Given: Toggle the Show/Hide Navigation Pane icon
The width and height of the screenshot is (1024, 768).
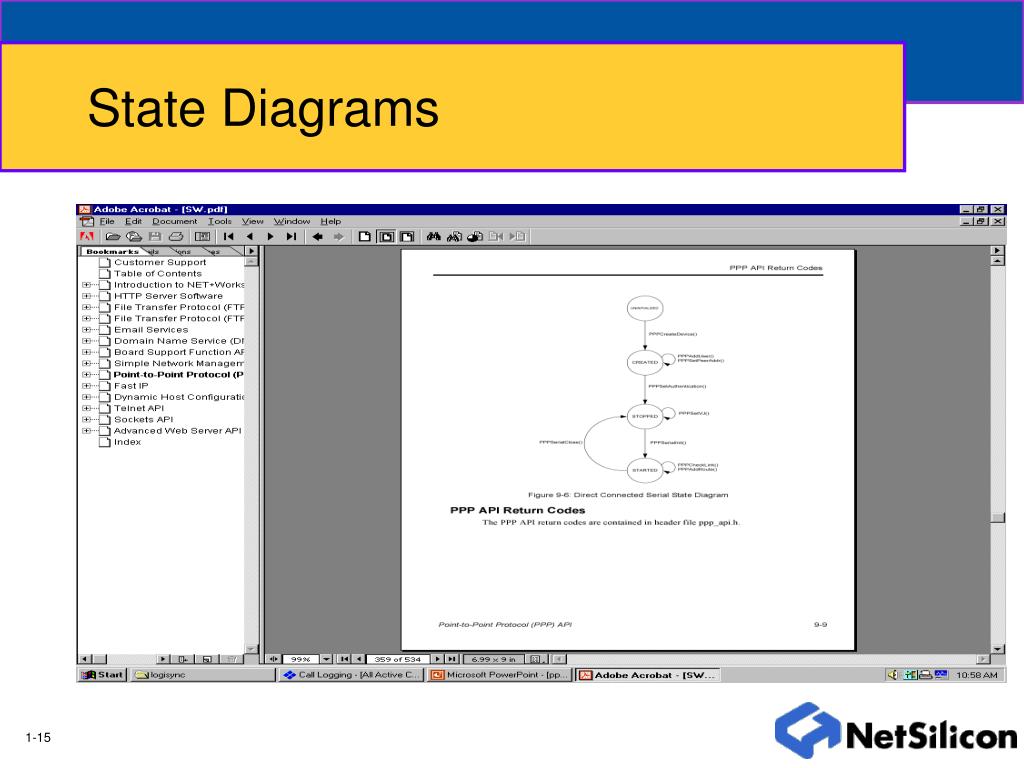Looking at the screenshot, I should pos(202,236).
